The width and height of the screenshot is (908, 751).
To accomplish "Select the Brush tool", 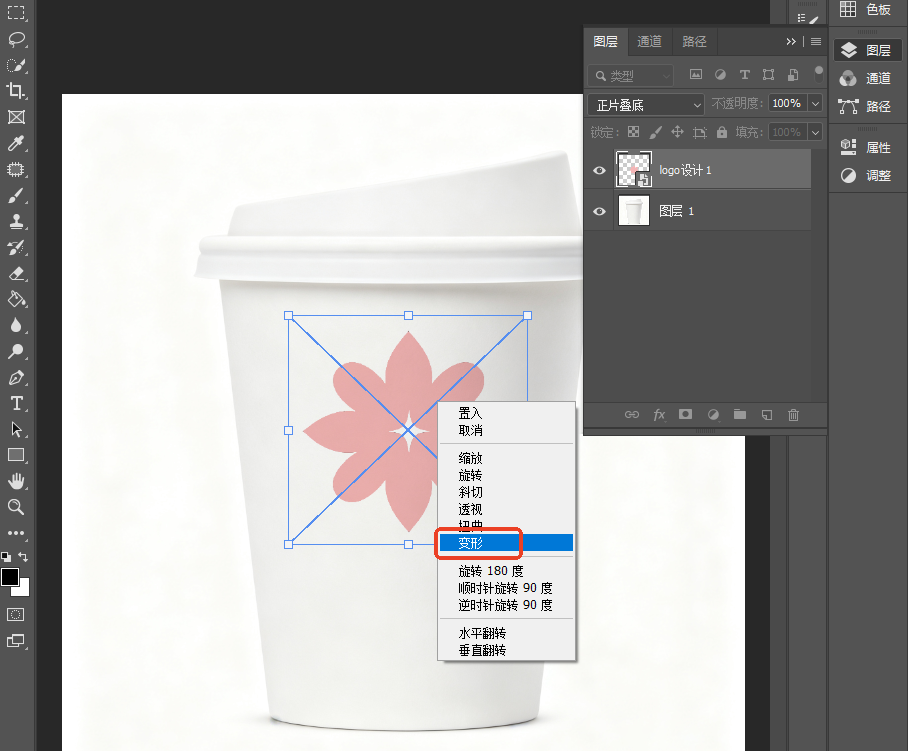I will coord(16,196).
